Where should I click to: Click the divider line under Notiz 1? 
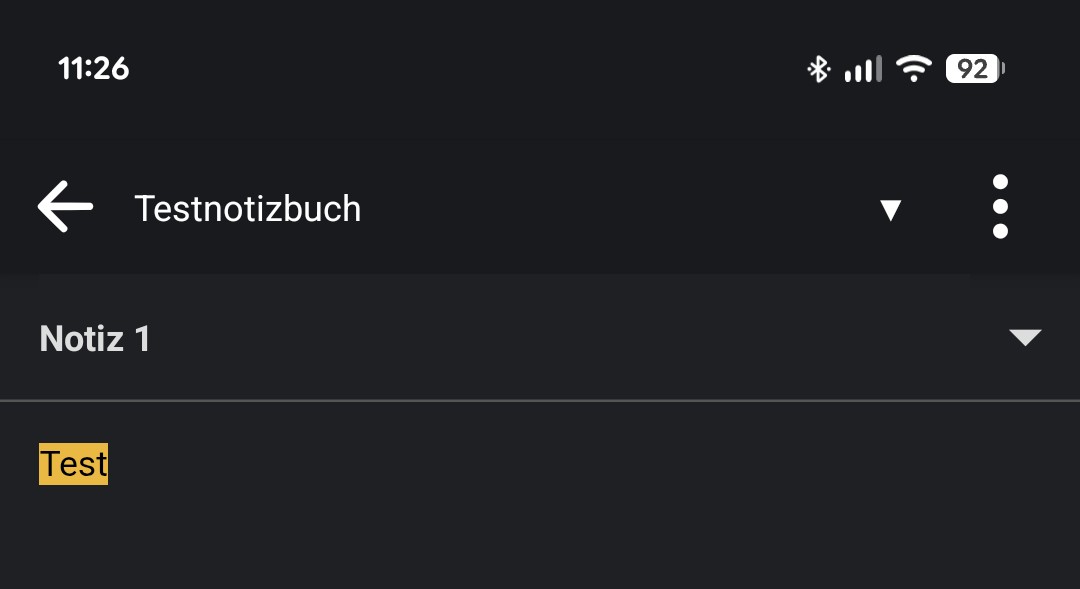tap(540, 400)
